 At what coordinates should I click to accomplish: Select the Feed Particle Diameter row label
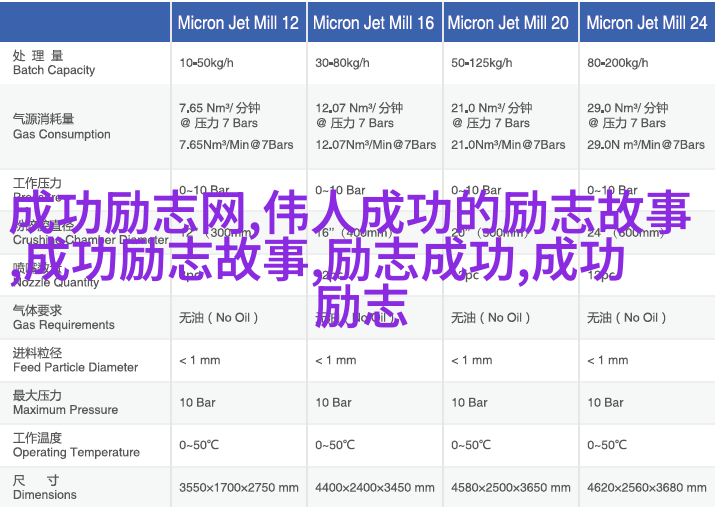[76, 360]
